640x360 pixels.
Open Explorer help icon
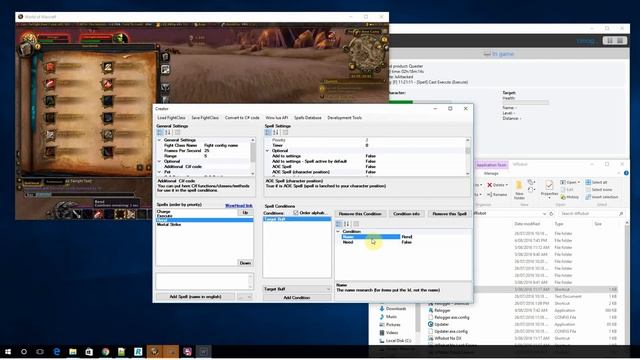point(626,173)
